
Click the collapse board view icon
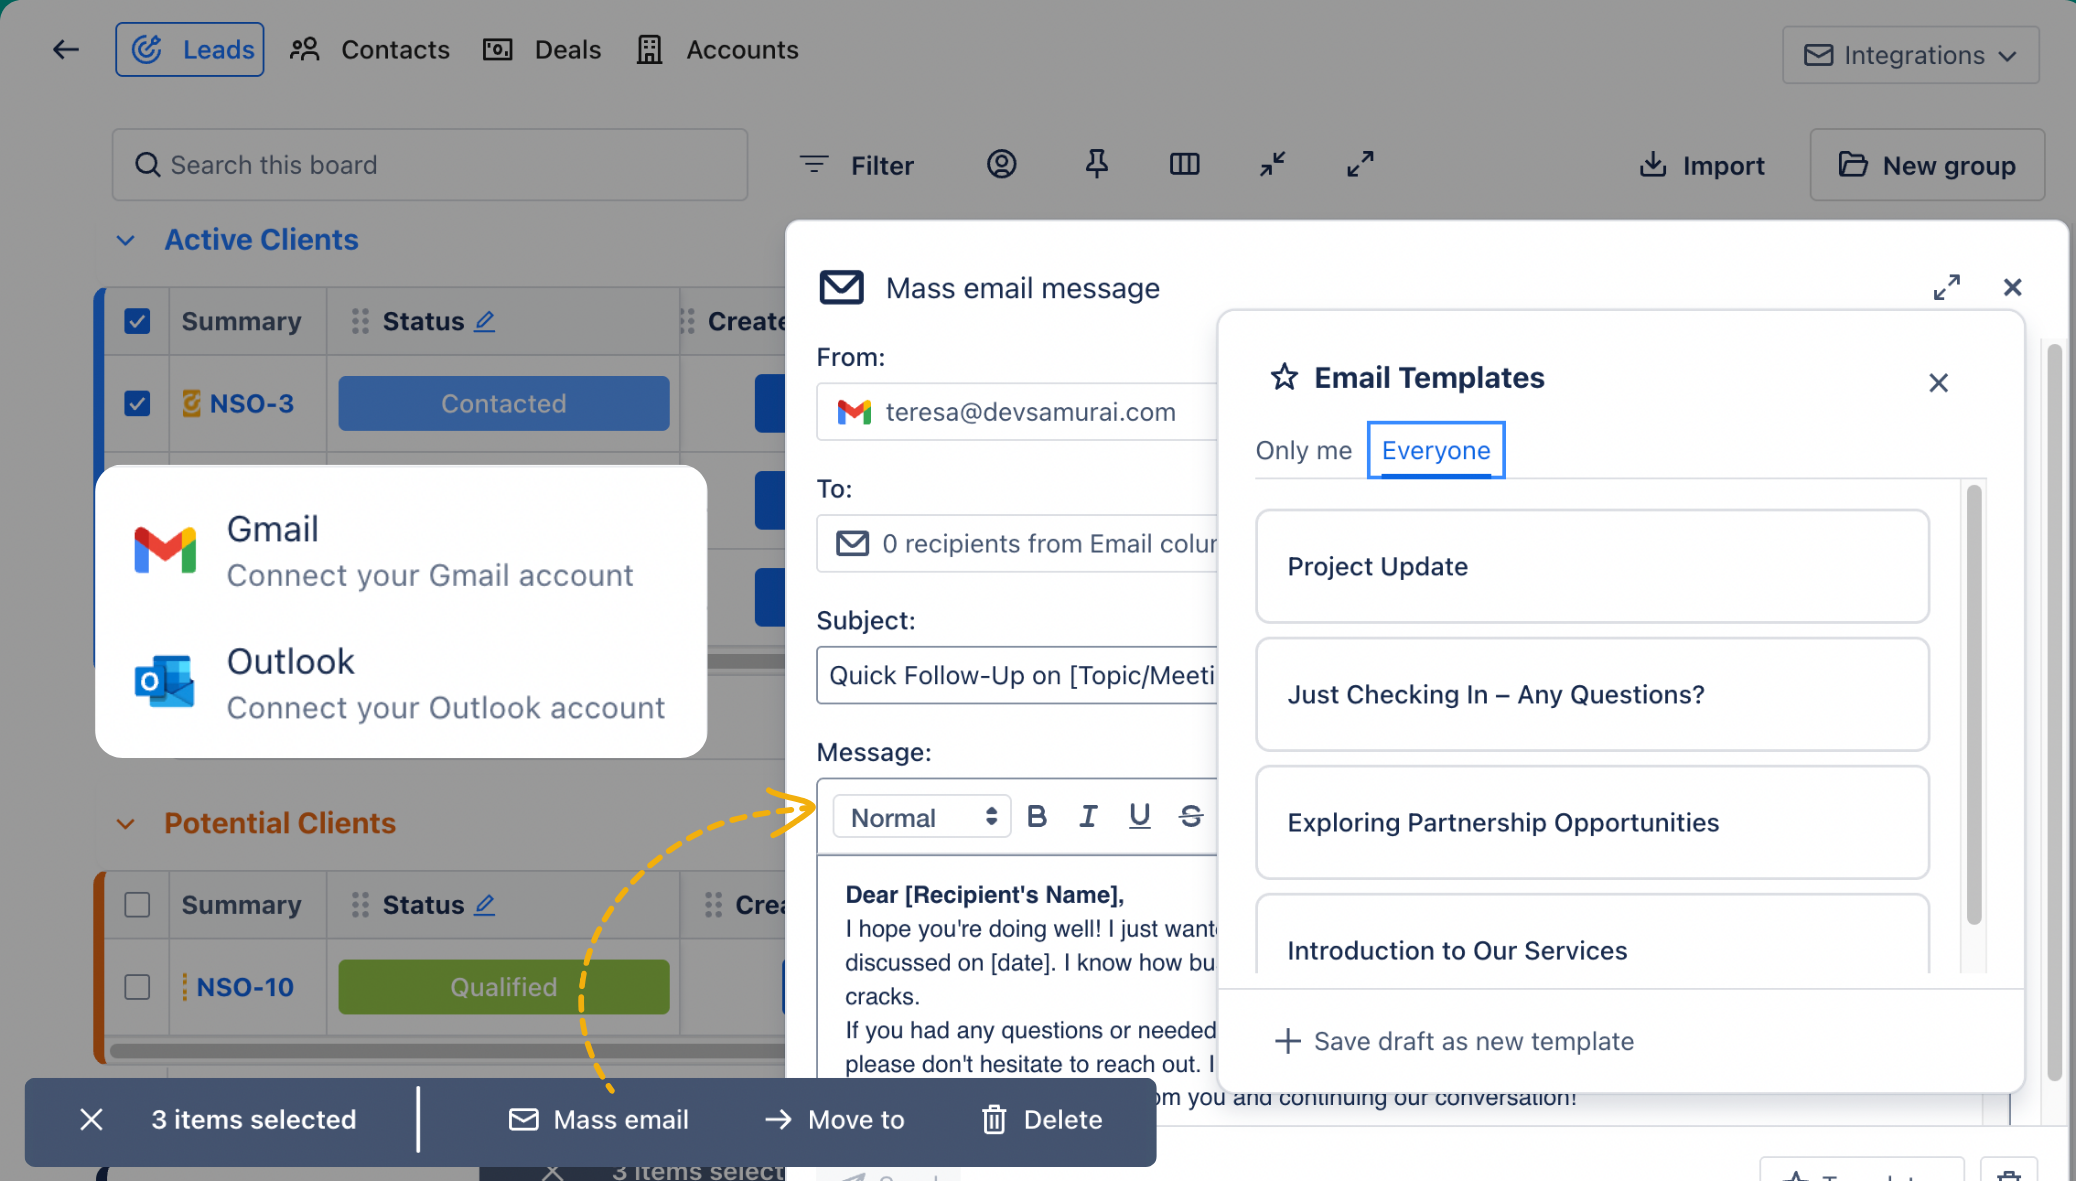point(1271,164)
